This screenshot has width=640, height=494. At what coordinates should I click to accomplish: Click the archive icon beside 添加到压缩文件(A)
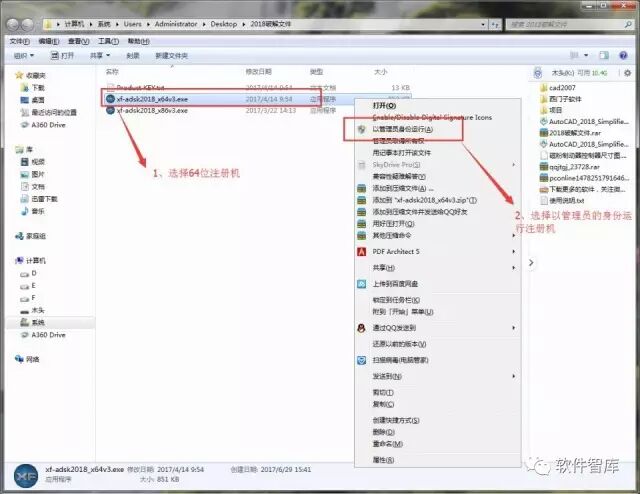coord(361,188)
